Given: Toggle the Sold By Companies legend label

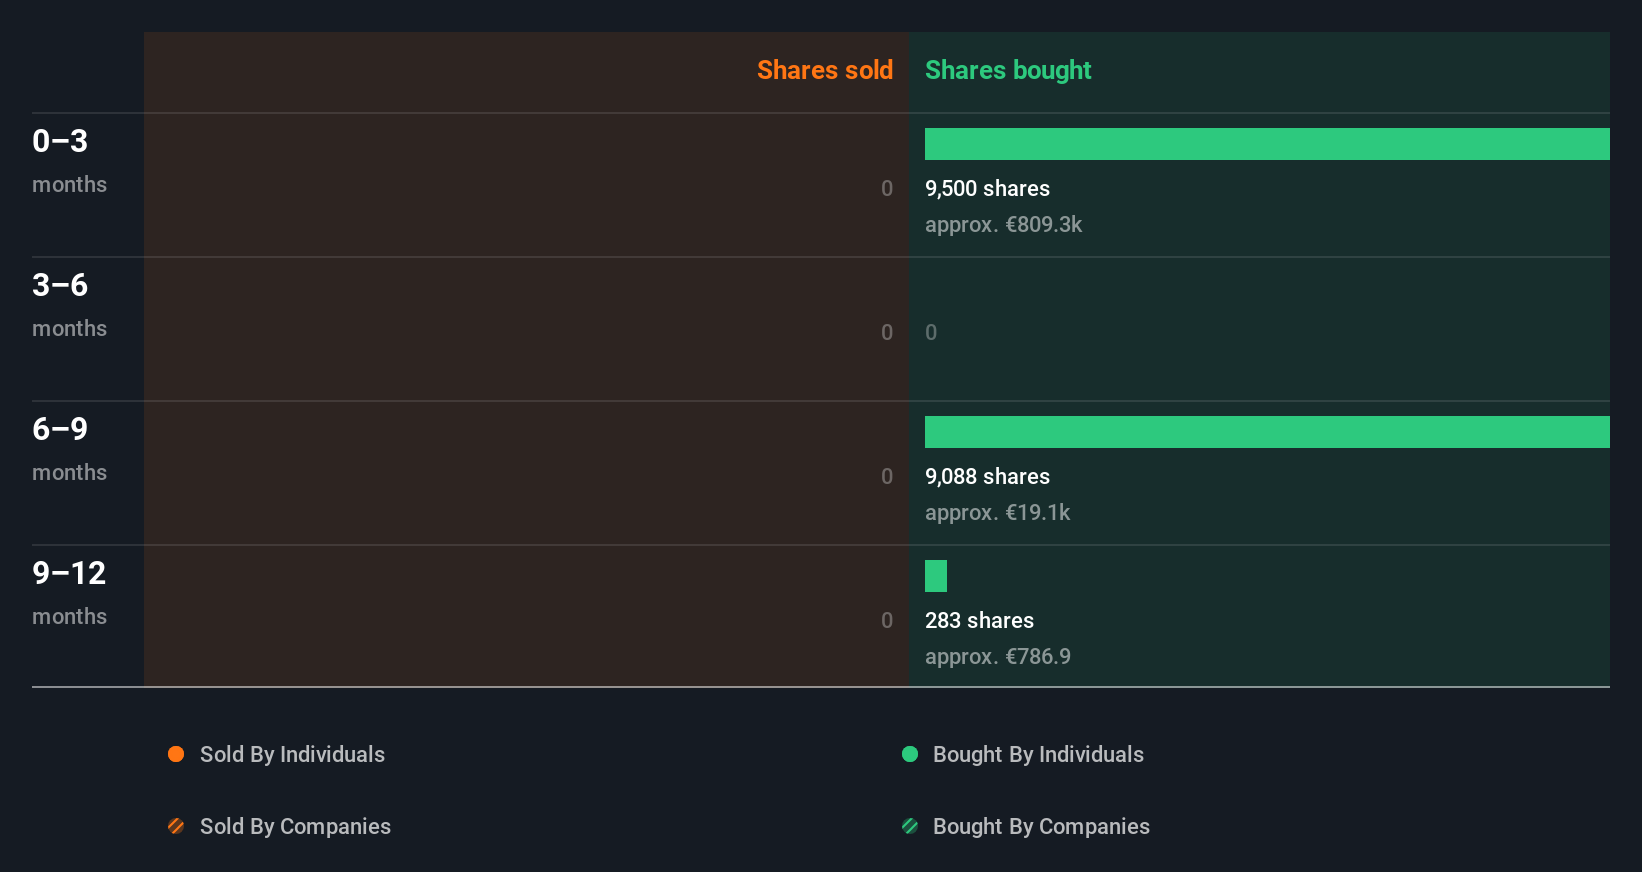Looking at the screenshot, I should pyautogui.click(x=295, y=826).
